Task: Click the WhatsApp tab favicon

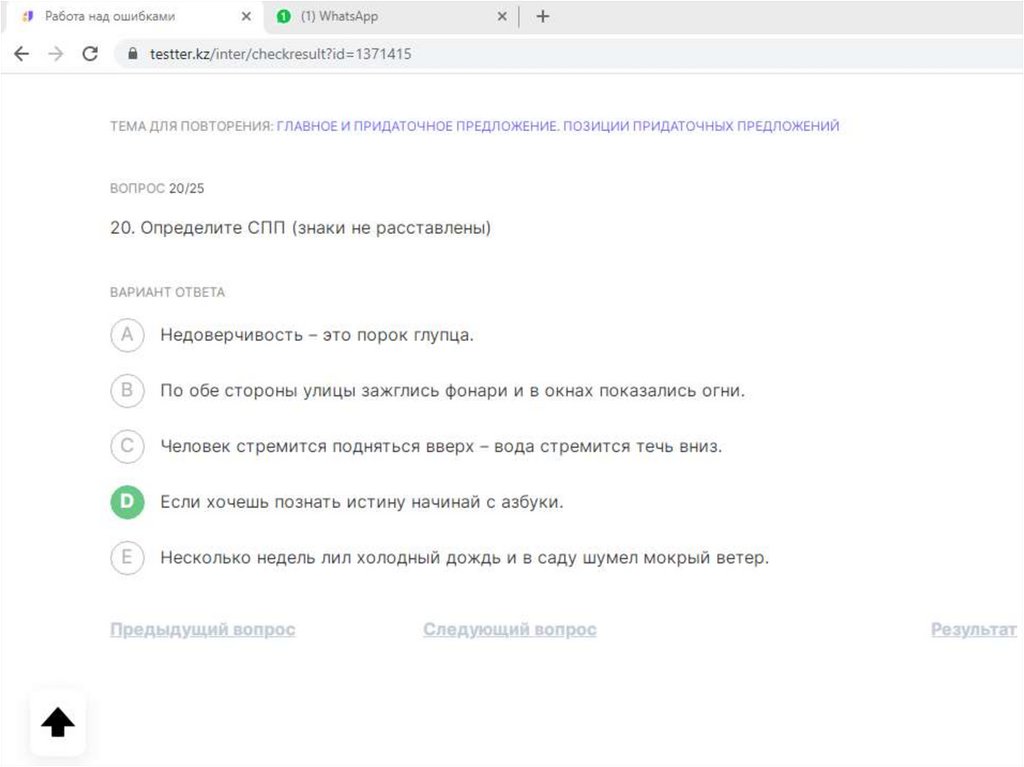Action: (283, 16)
